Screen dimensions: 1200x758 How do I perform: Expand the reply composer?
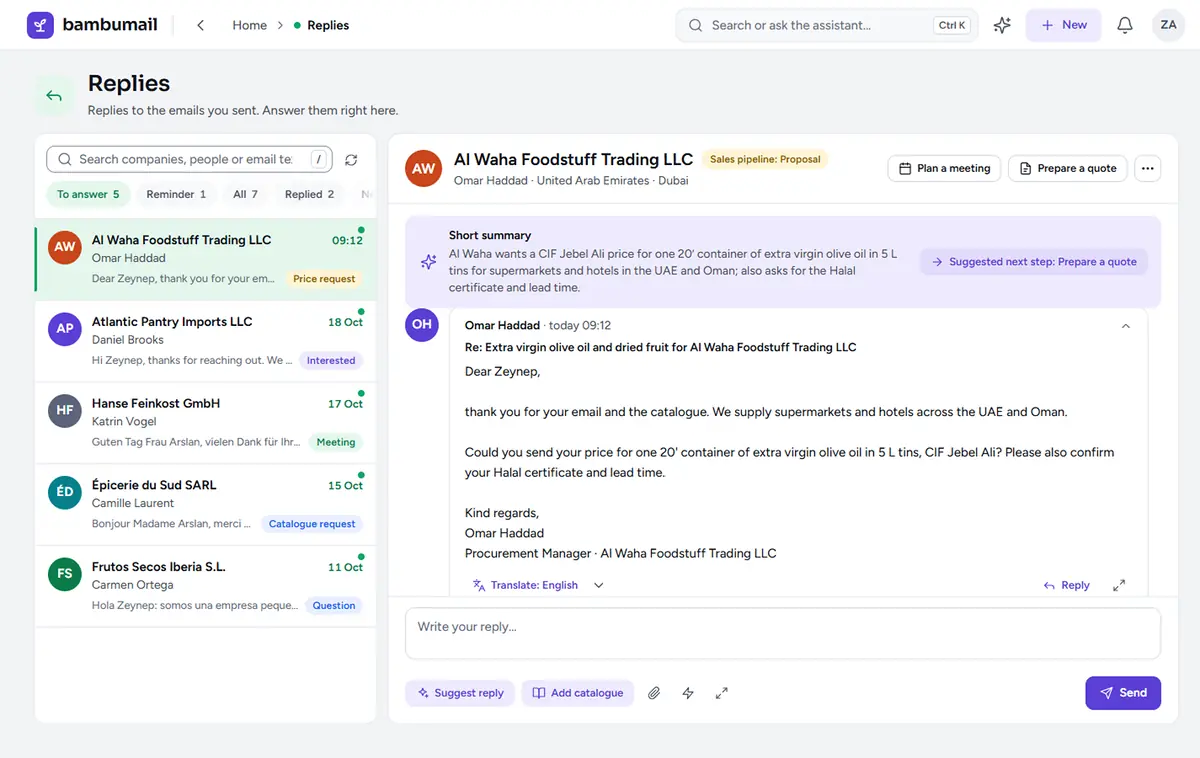[721, 693]
